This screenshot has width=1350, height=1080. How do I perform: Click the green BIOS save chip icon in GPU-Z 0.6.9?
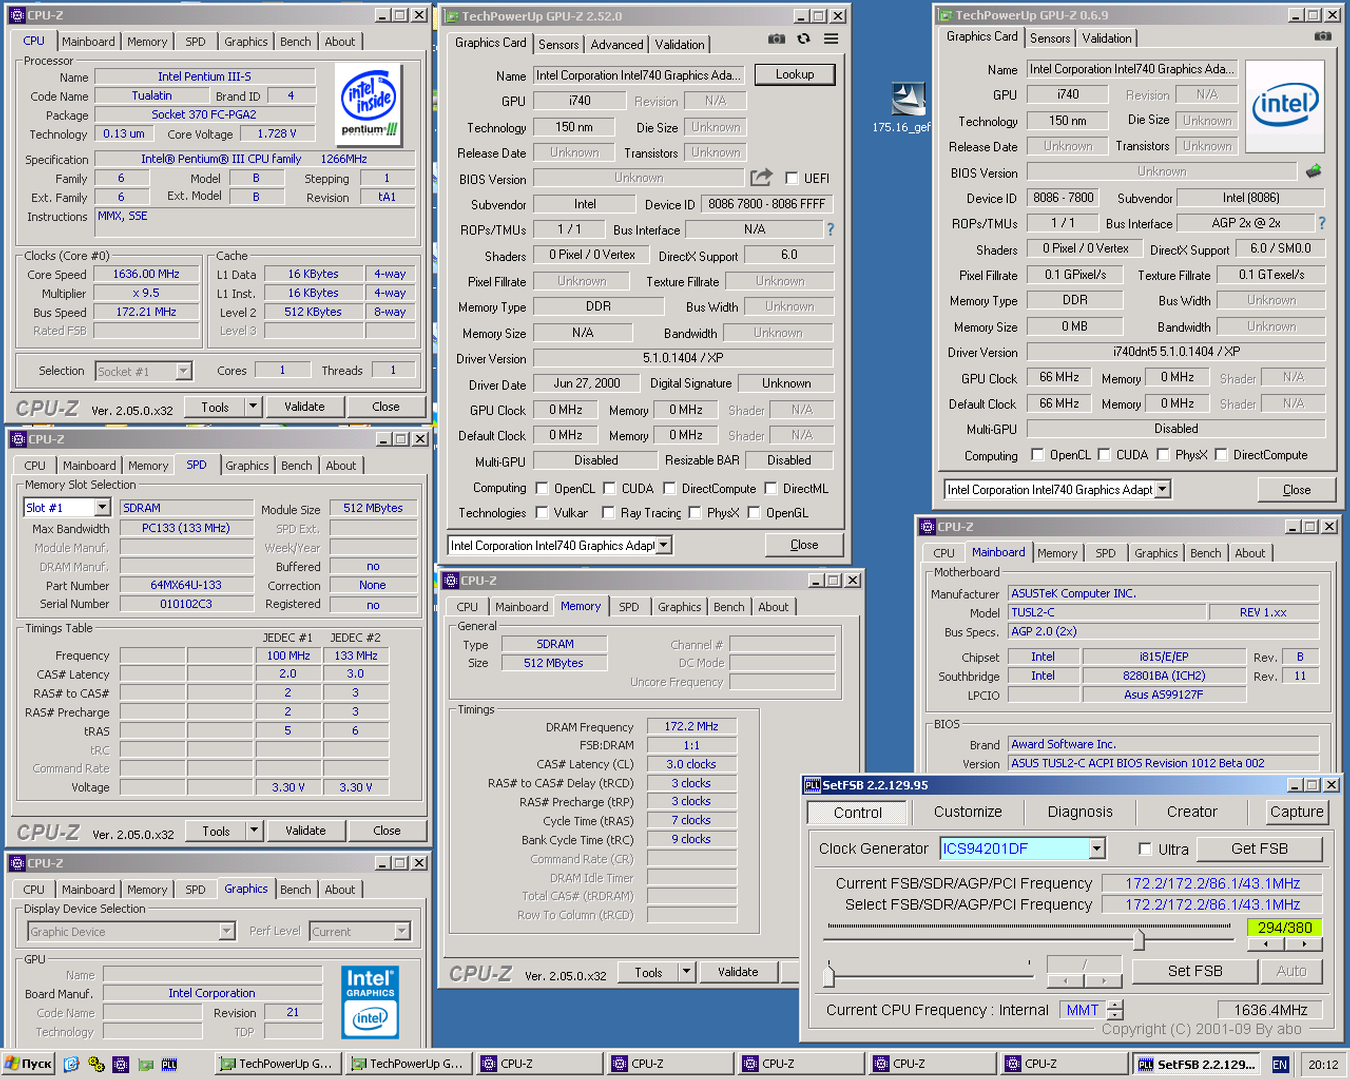pyautogui.click(x=1314, y=171)
